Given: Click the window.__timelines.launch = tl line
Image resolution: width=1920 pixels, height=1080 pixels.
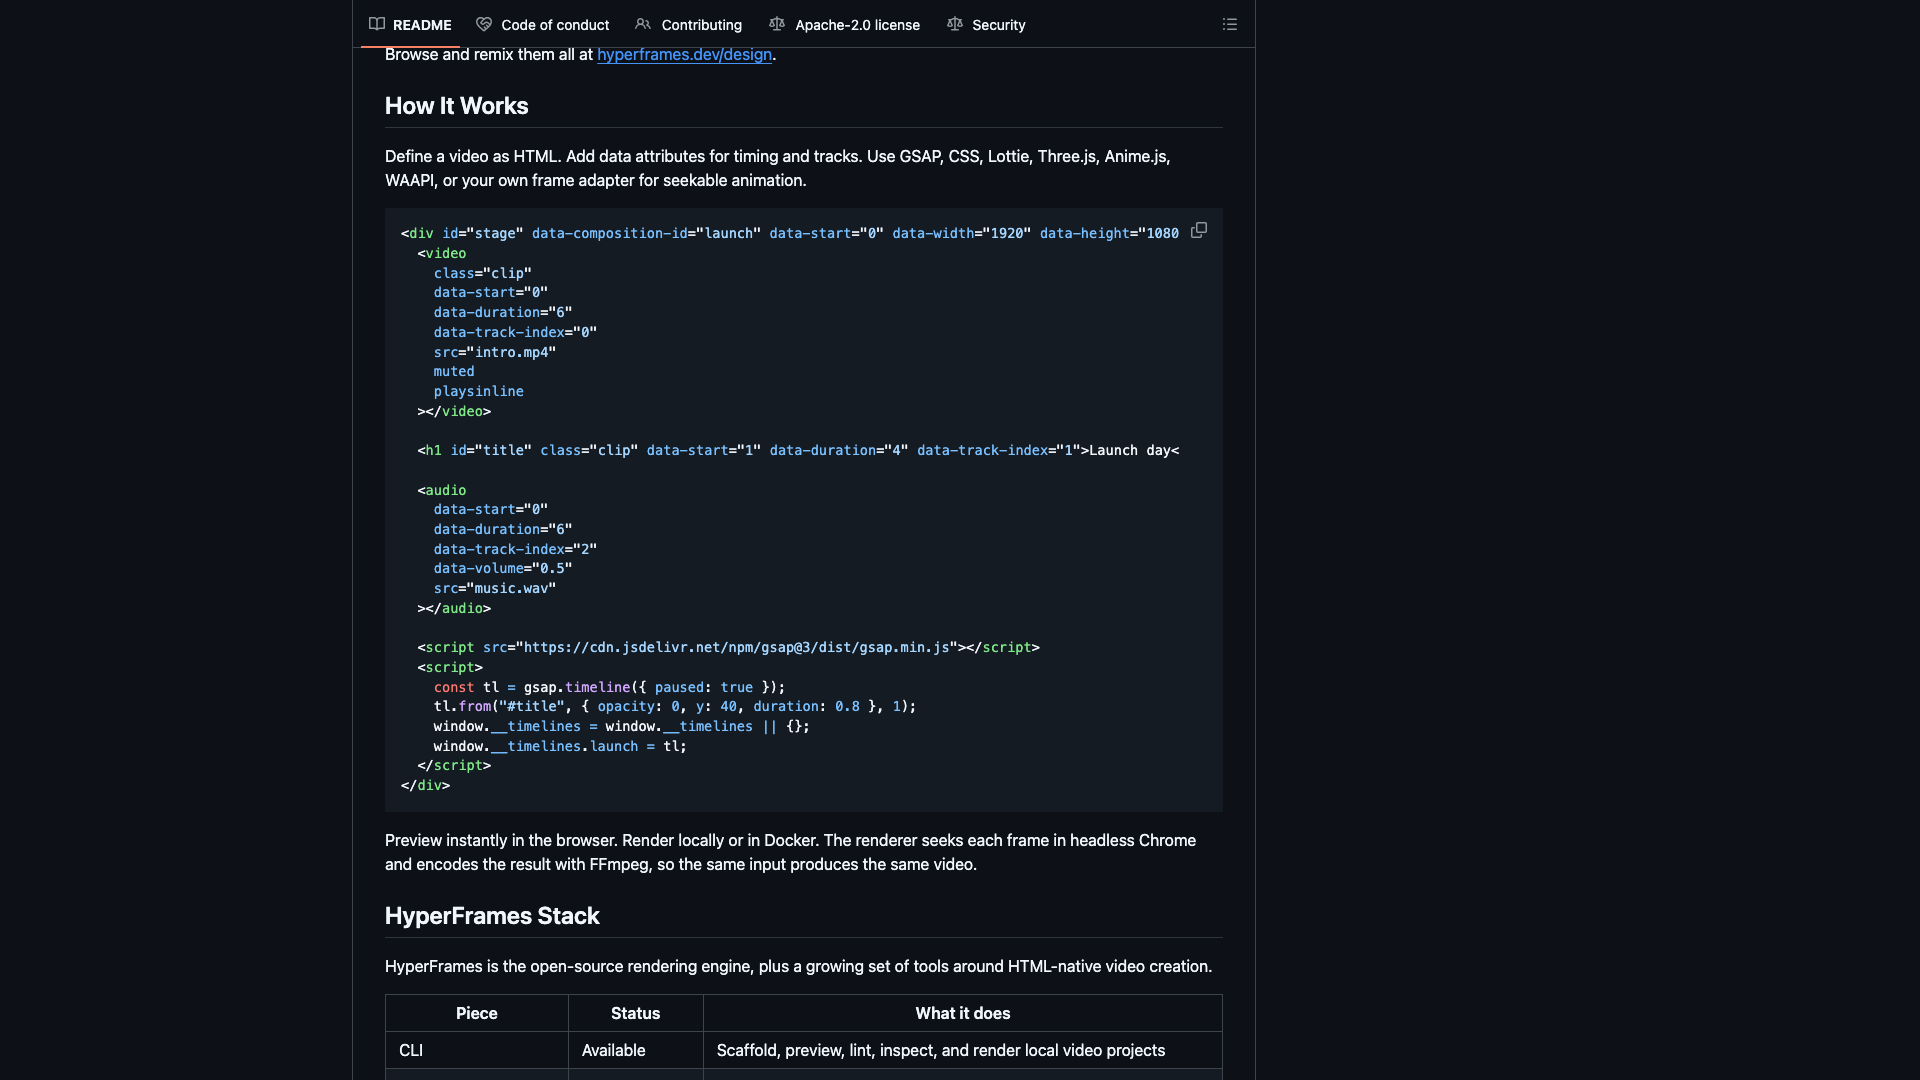Looking at the screenshot, I should (560, 746).
